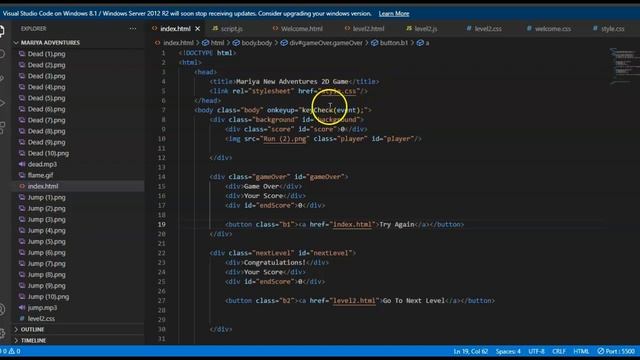Open the Explorer view in activity bar

pyautogui.click(x=2, y=31)
